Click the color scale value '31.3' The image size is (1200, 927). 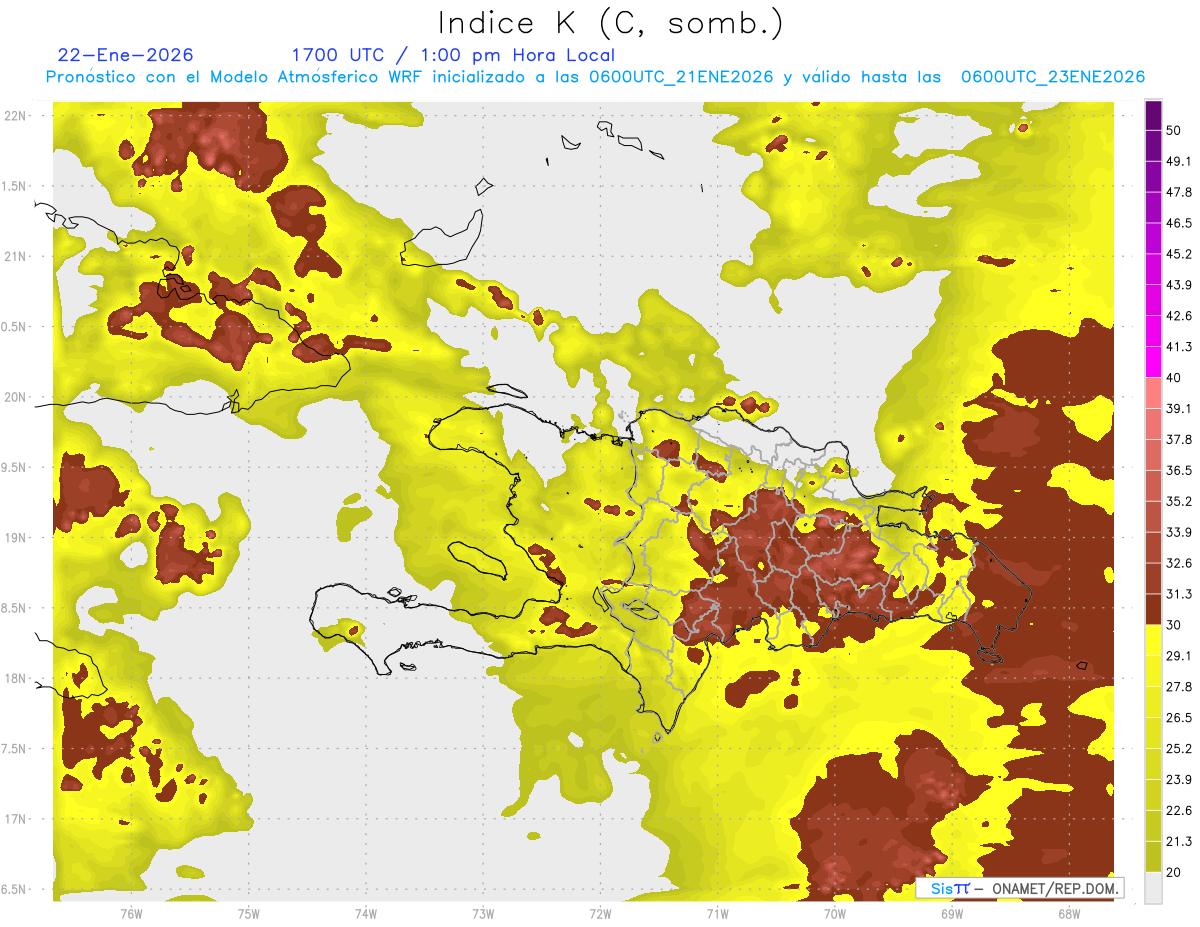1180,594
